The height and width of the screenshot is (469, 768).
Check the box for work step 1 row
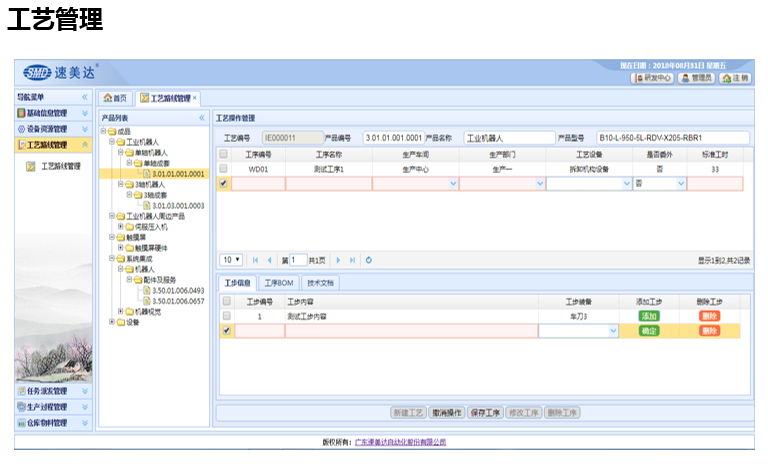(x=225, y=316)
